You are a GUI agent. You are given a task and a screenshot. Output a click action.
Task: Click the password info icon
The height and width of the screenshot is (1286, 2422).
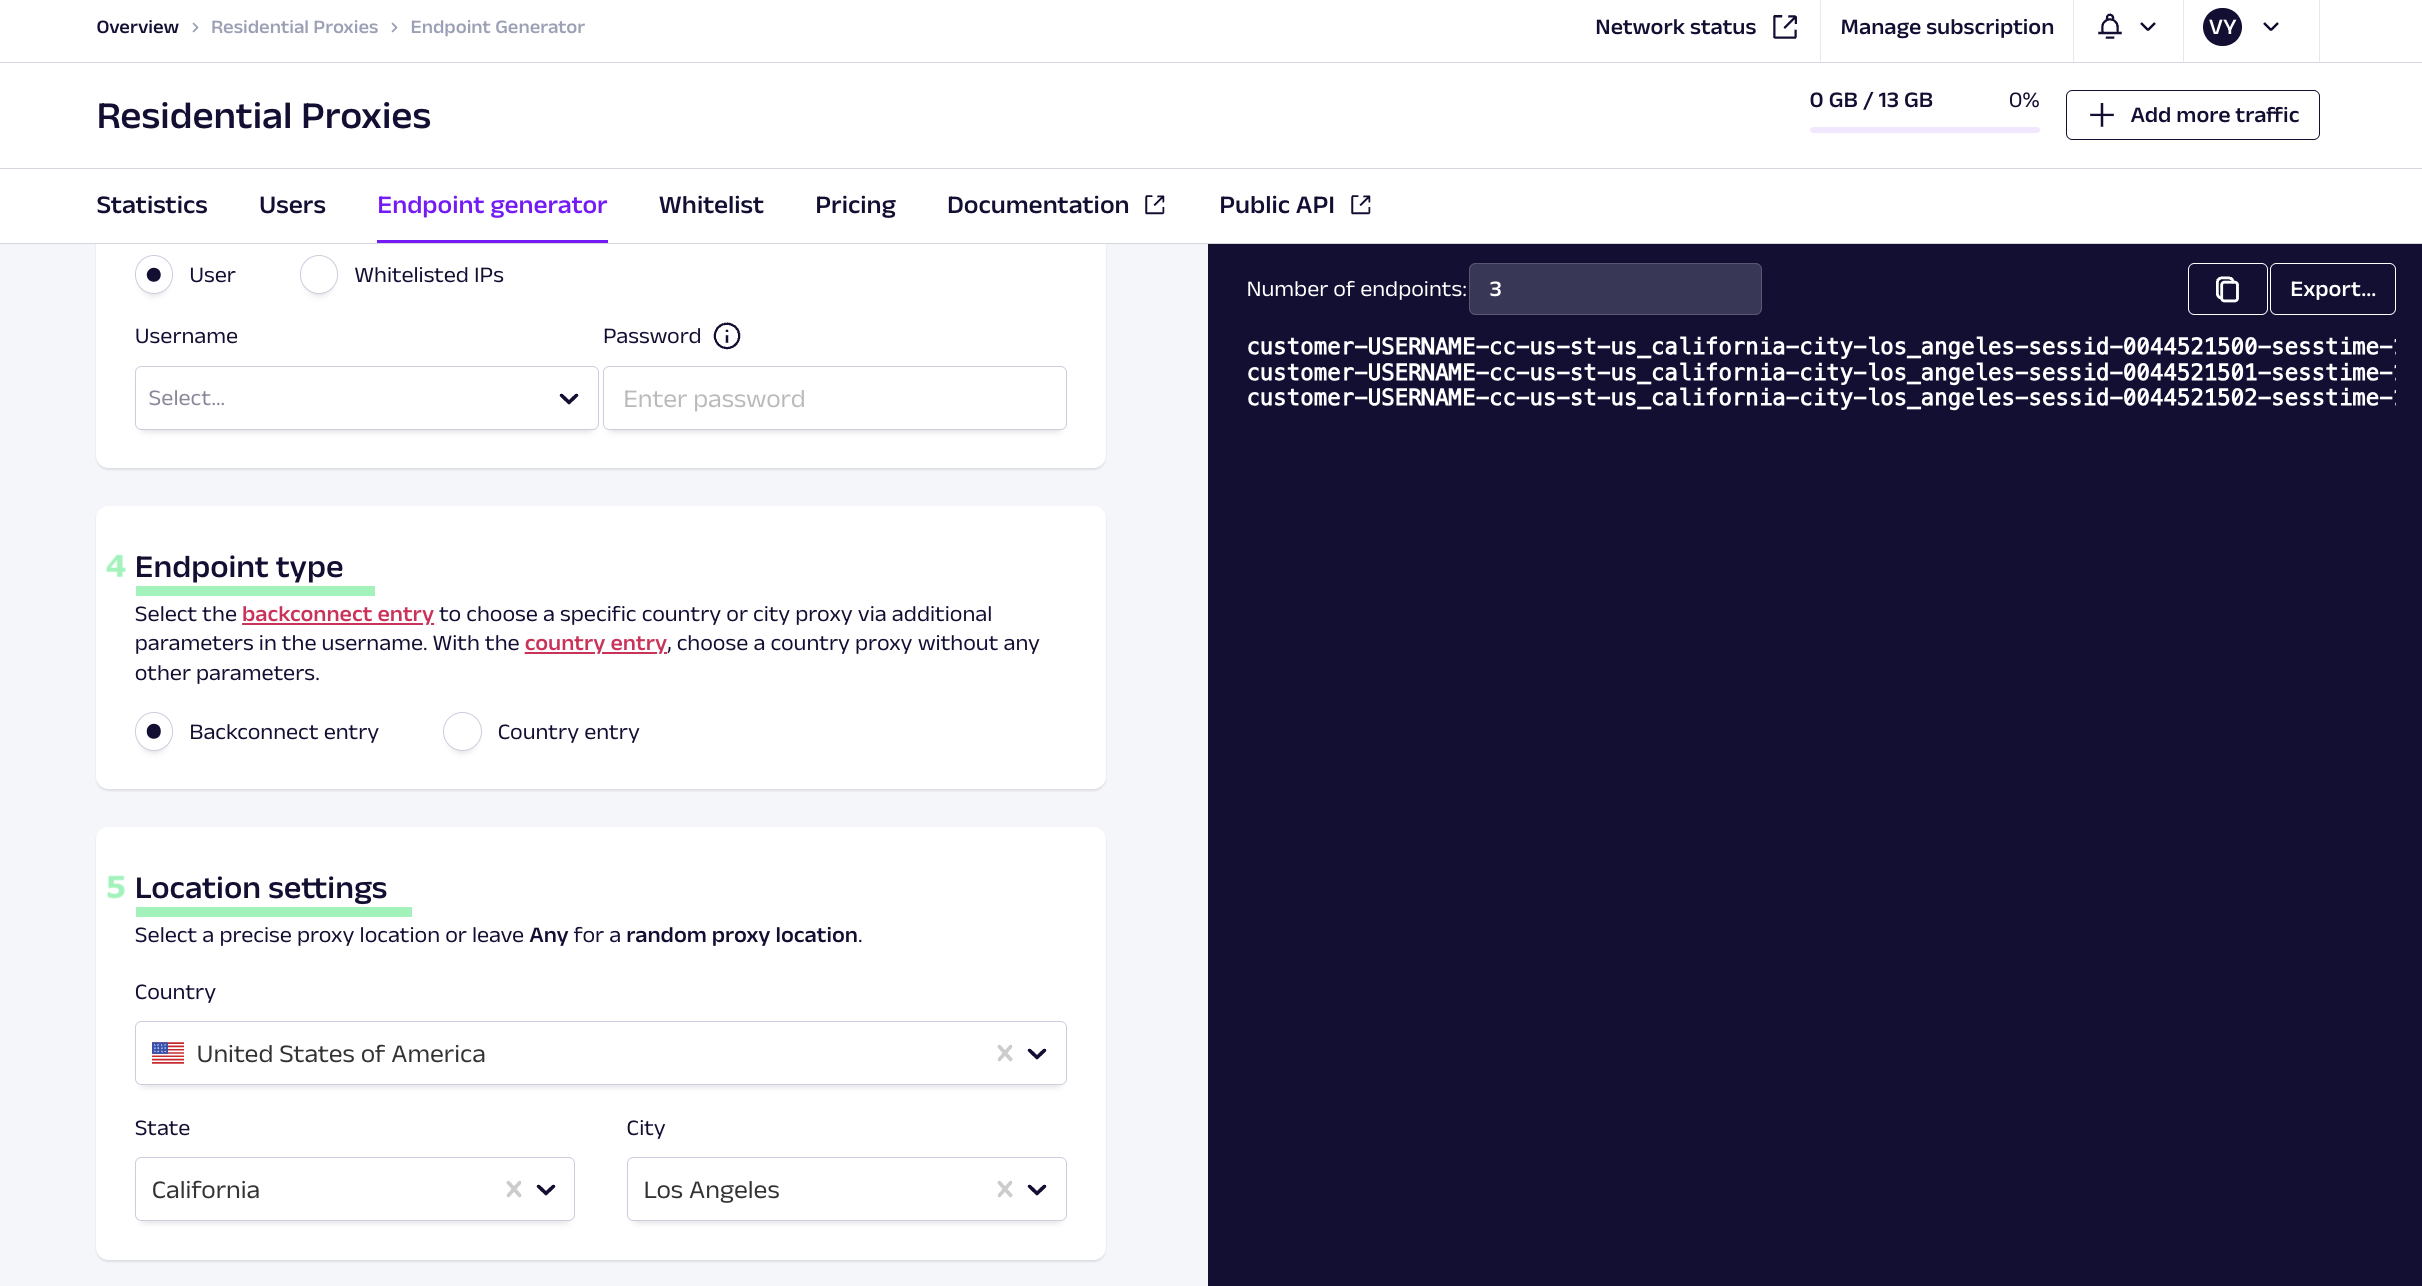727,336
